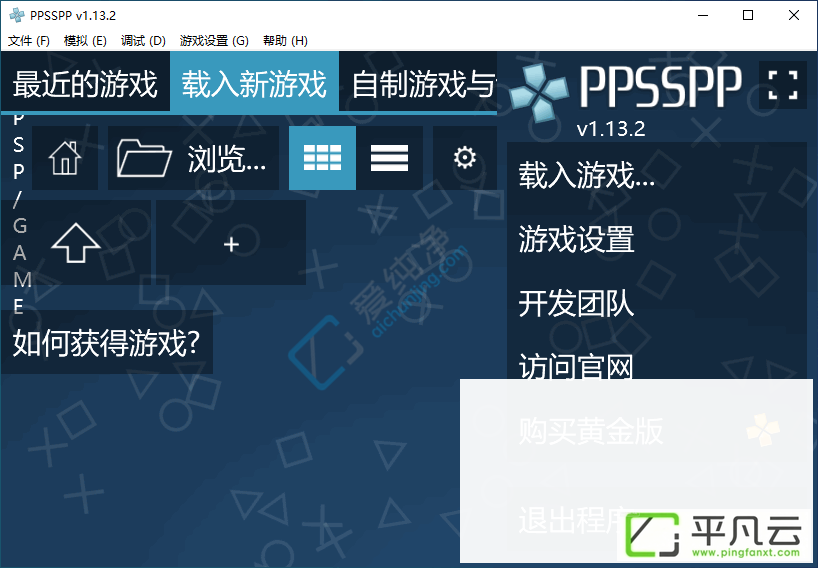Add a new folder with plus button

[231, 243]
